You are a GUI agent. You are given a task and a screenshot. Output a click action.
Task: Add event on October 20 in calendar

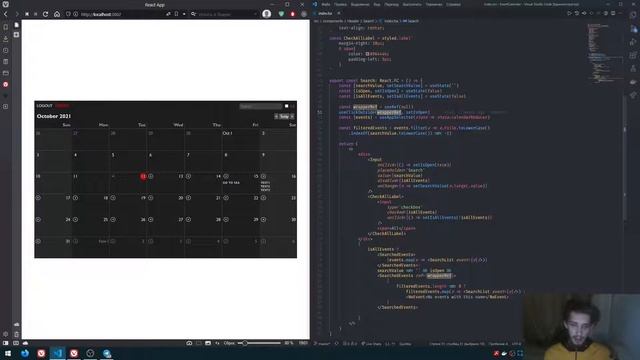[188, 198]
